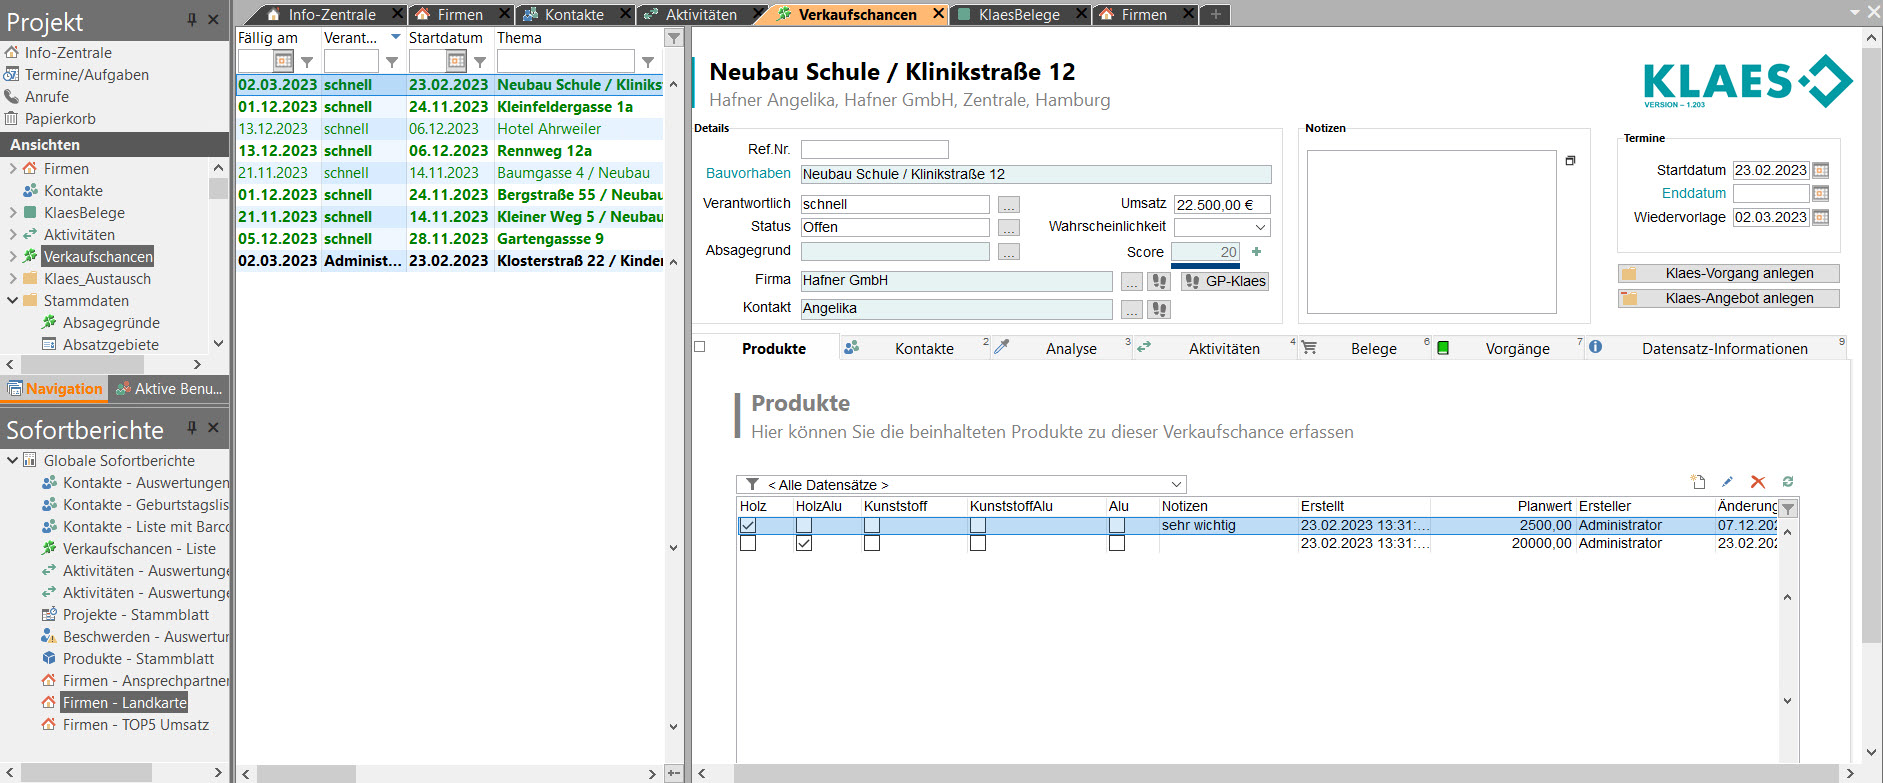
Task: Open Papierkorb in the Projekt panel
Action: tap(60, 119)
